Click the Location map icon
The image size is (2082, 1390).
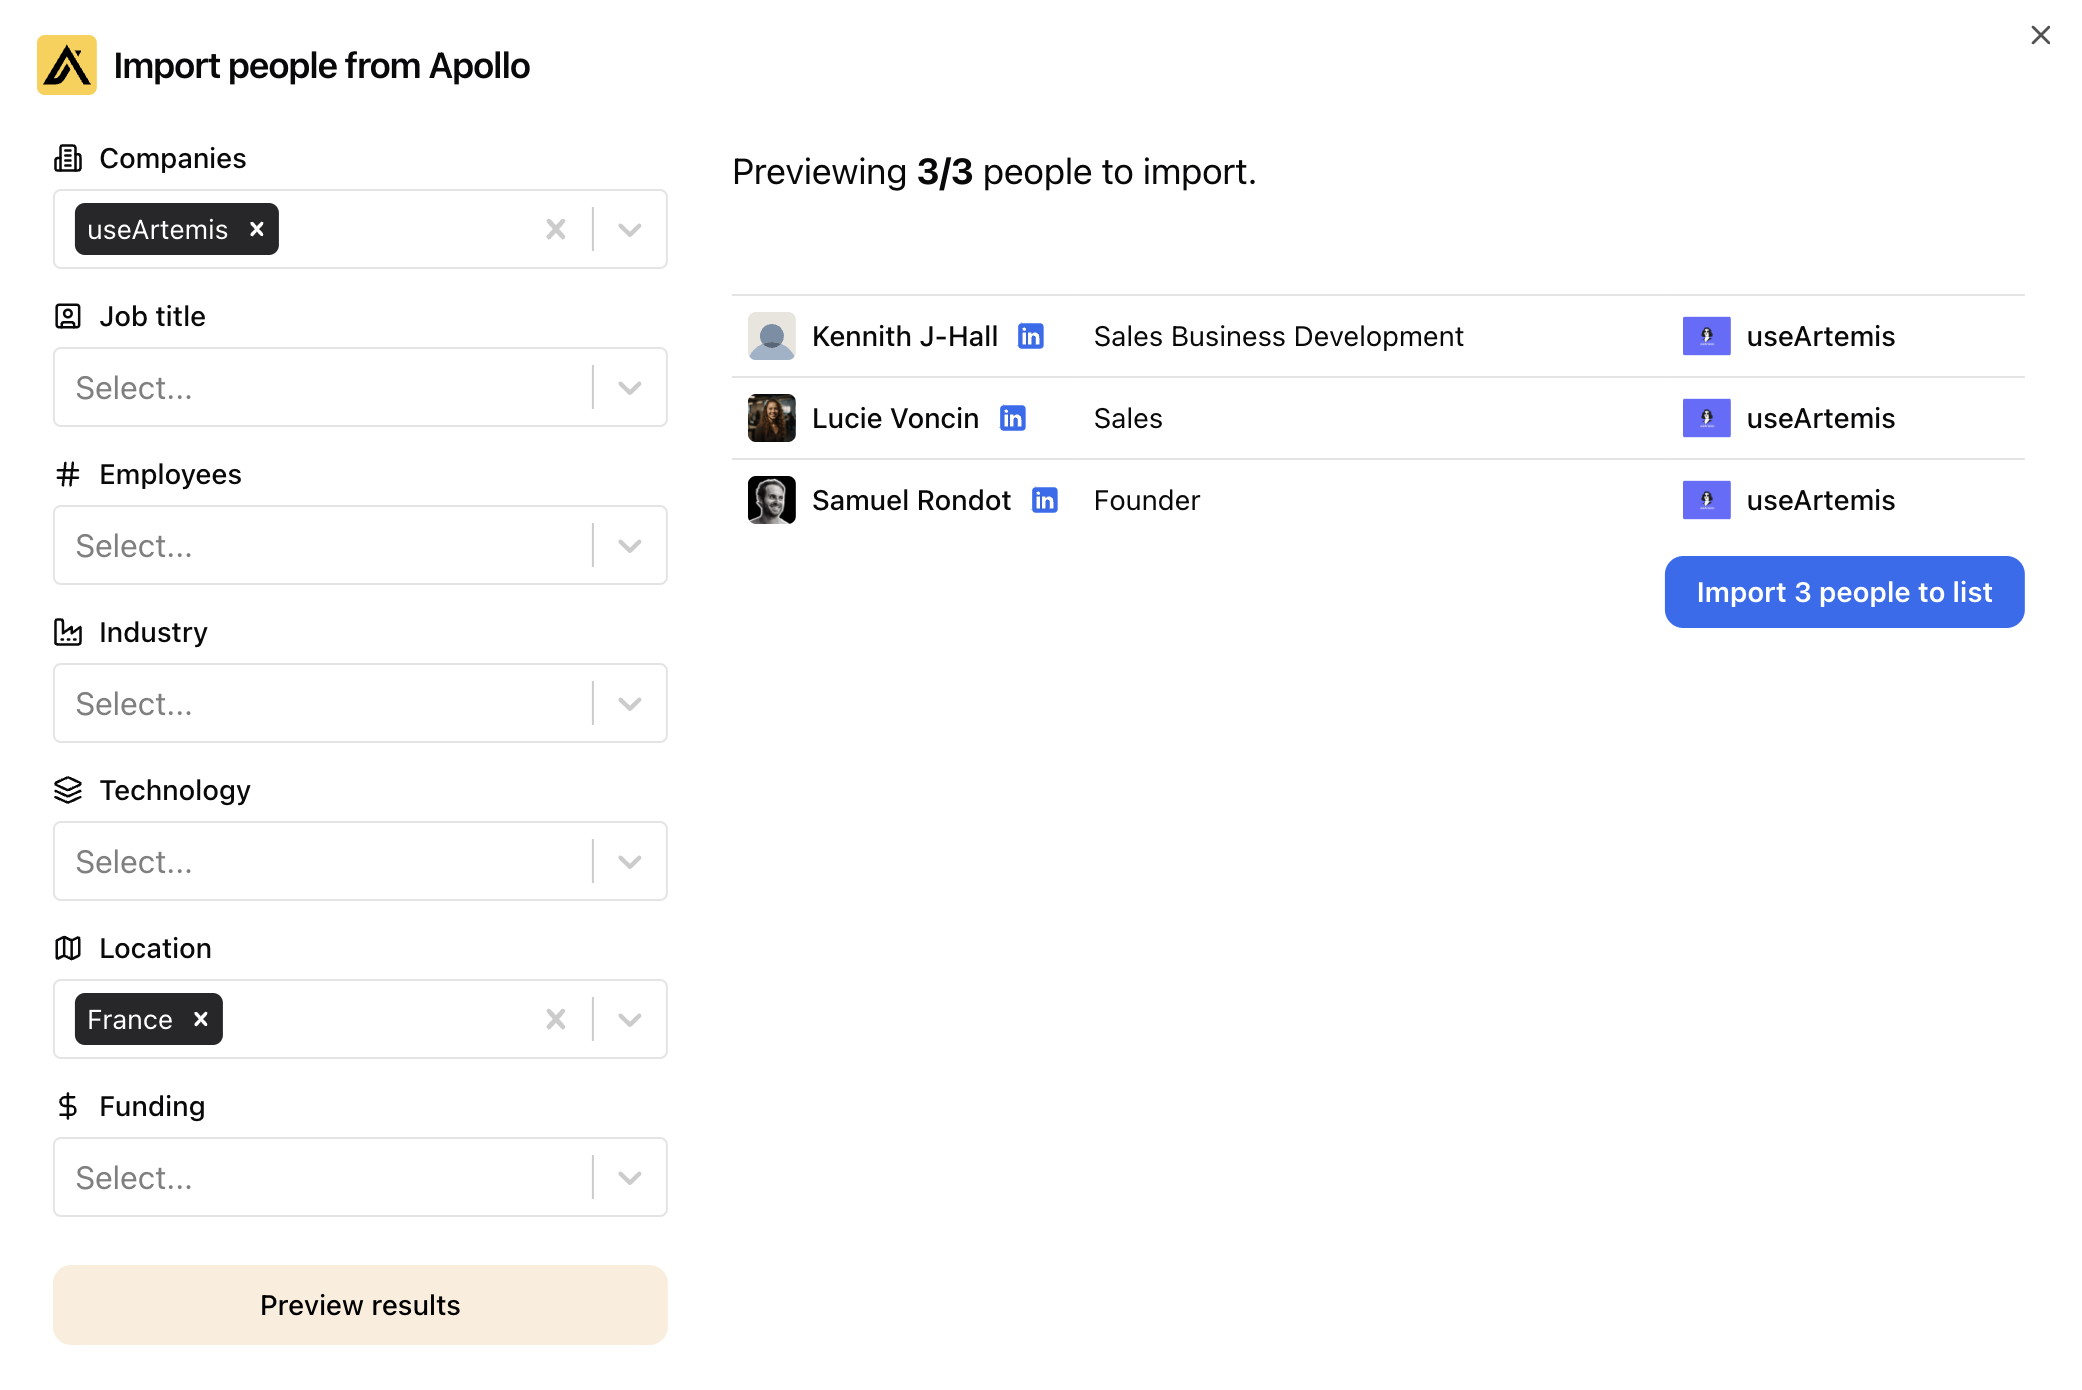pos(68,948)
